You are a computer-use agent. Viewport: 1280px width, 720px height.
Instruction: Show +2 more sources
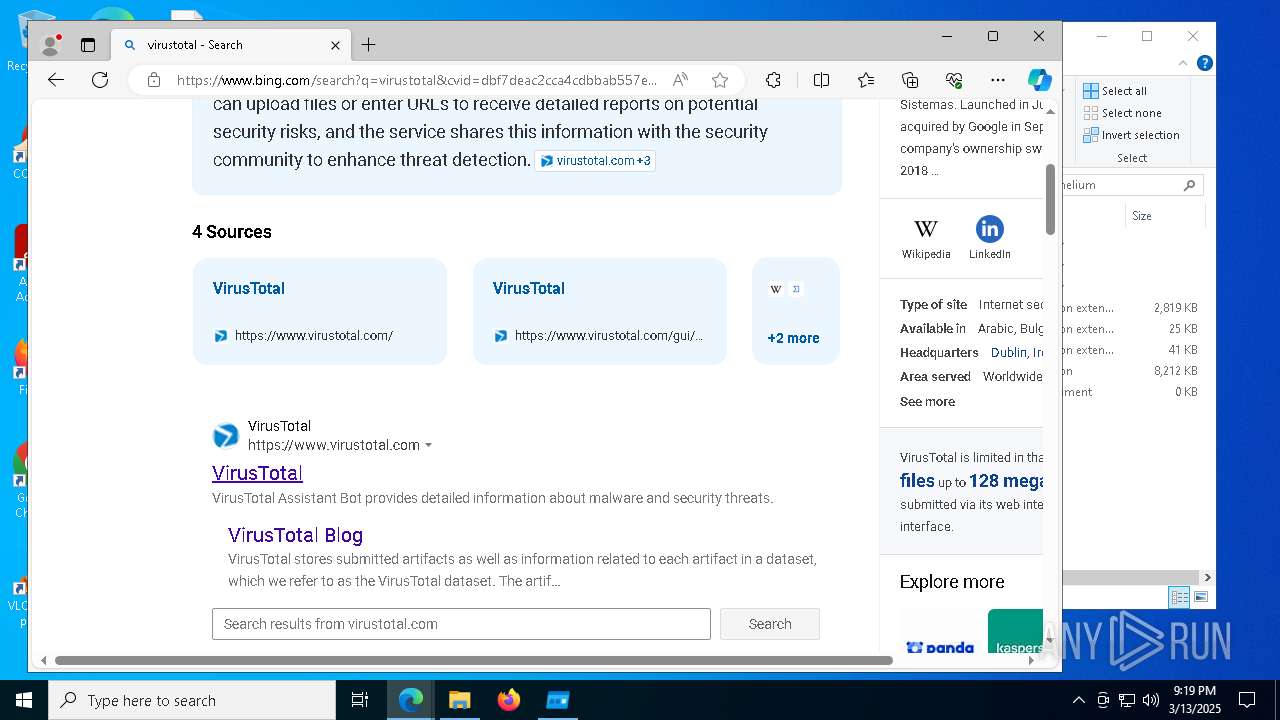pos(795,311)
